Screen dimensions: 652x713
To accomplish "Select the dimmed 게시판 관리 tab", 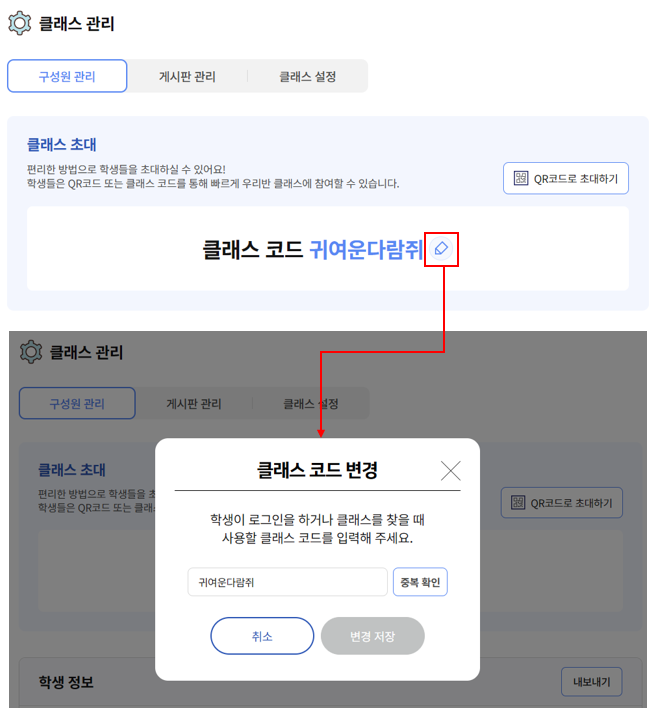I will (x=194, y=403).
